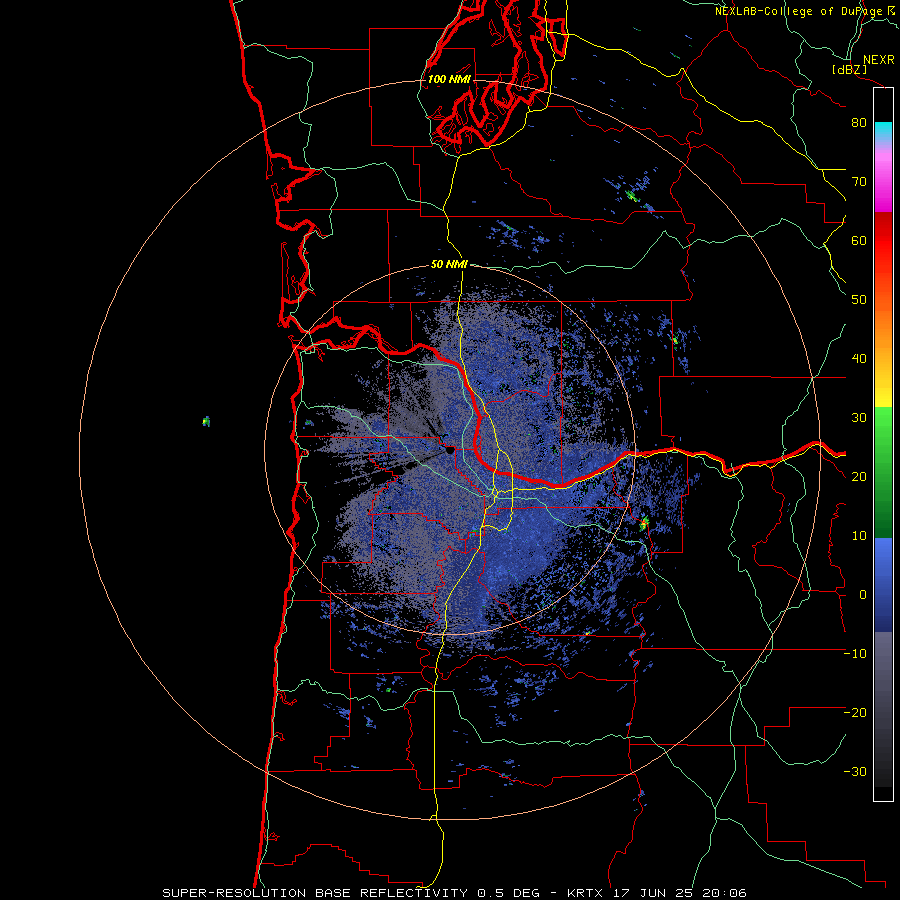
Task: Click the 0 value on the dBZ scale
Action: (x=863, y=595)
